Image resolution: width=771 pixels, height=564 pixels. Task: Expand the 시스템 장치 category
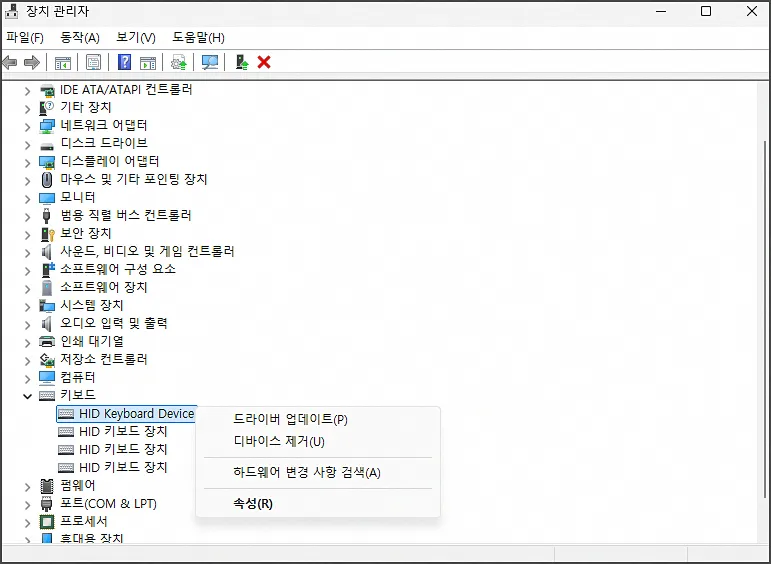click(x=28, y=307)
